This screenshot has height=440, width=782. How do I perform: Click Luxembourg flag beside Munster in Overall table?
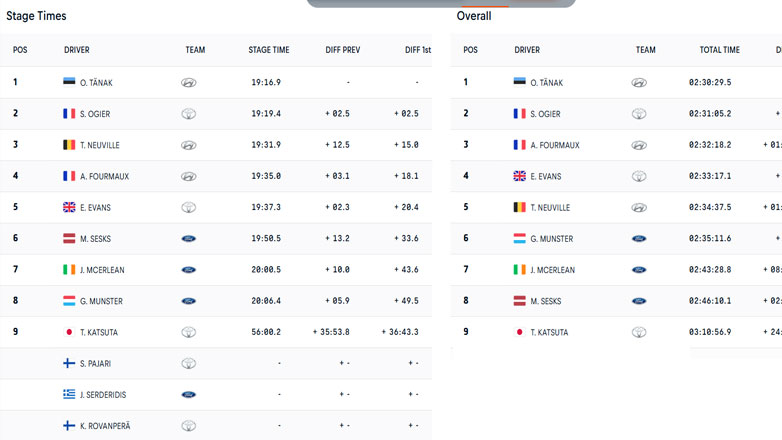(519, 239)
